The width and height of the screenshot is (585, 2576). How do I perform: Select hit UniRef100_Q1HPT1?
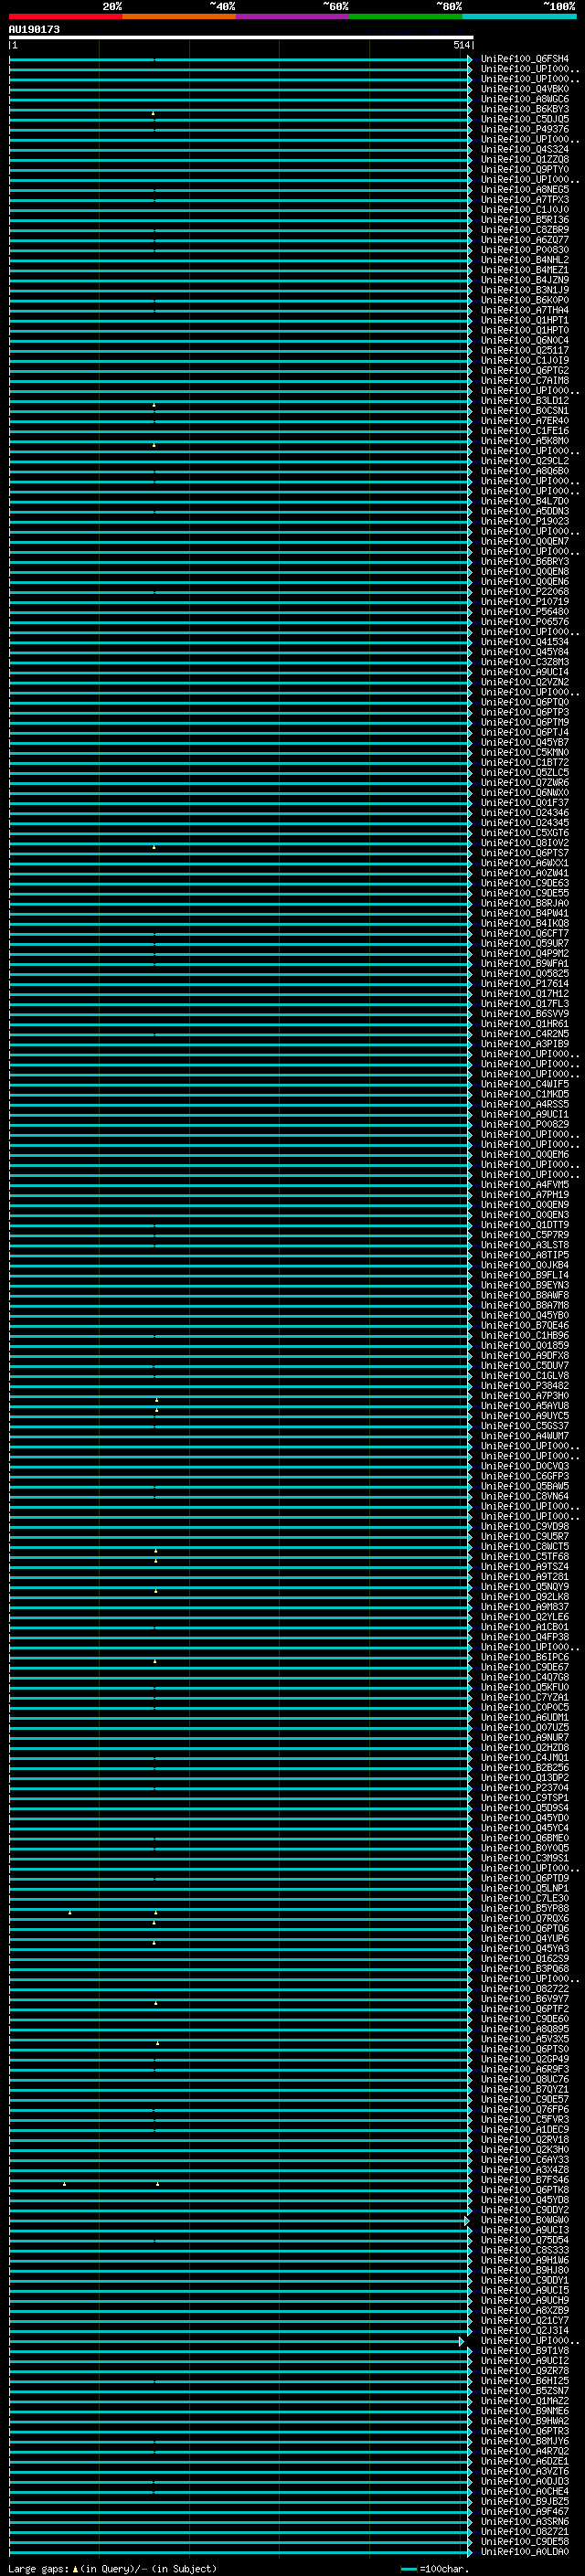525,320
